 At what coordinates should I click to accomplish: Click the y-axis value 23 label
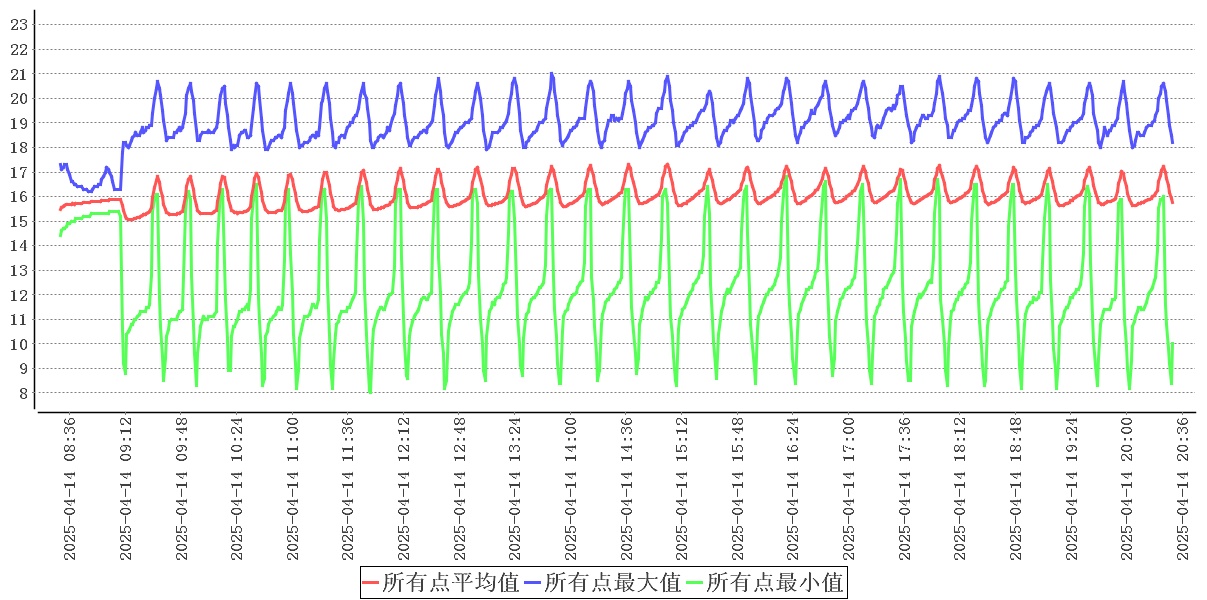coord(18,25)
